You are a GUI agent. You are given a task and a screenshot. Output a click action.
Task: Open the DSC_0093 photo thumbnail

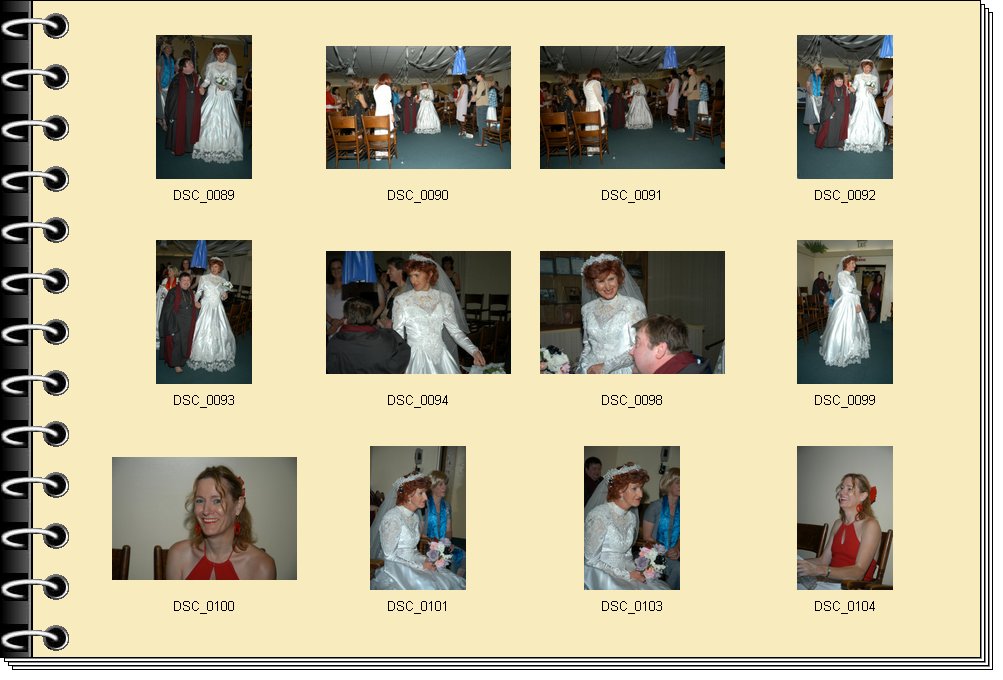(x=204, y=312)
